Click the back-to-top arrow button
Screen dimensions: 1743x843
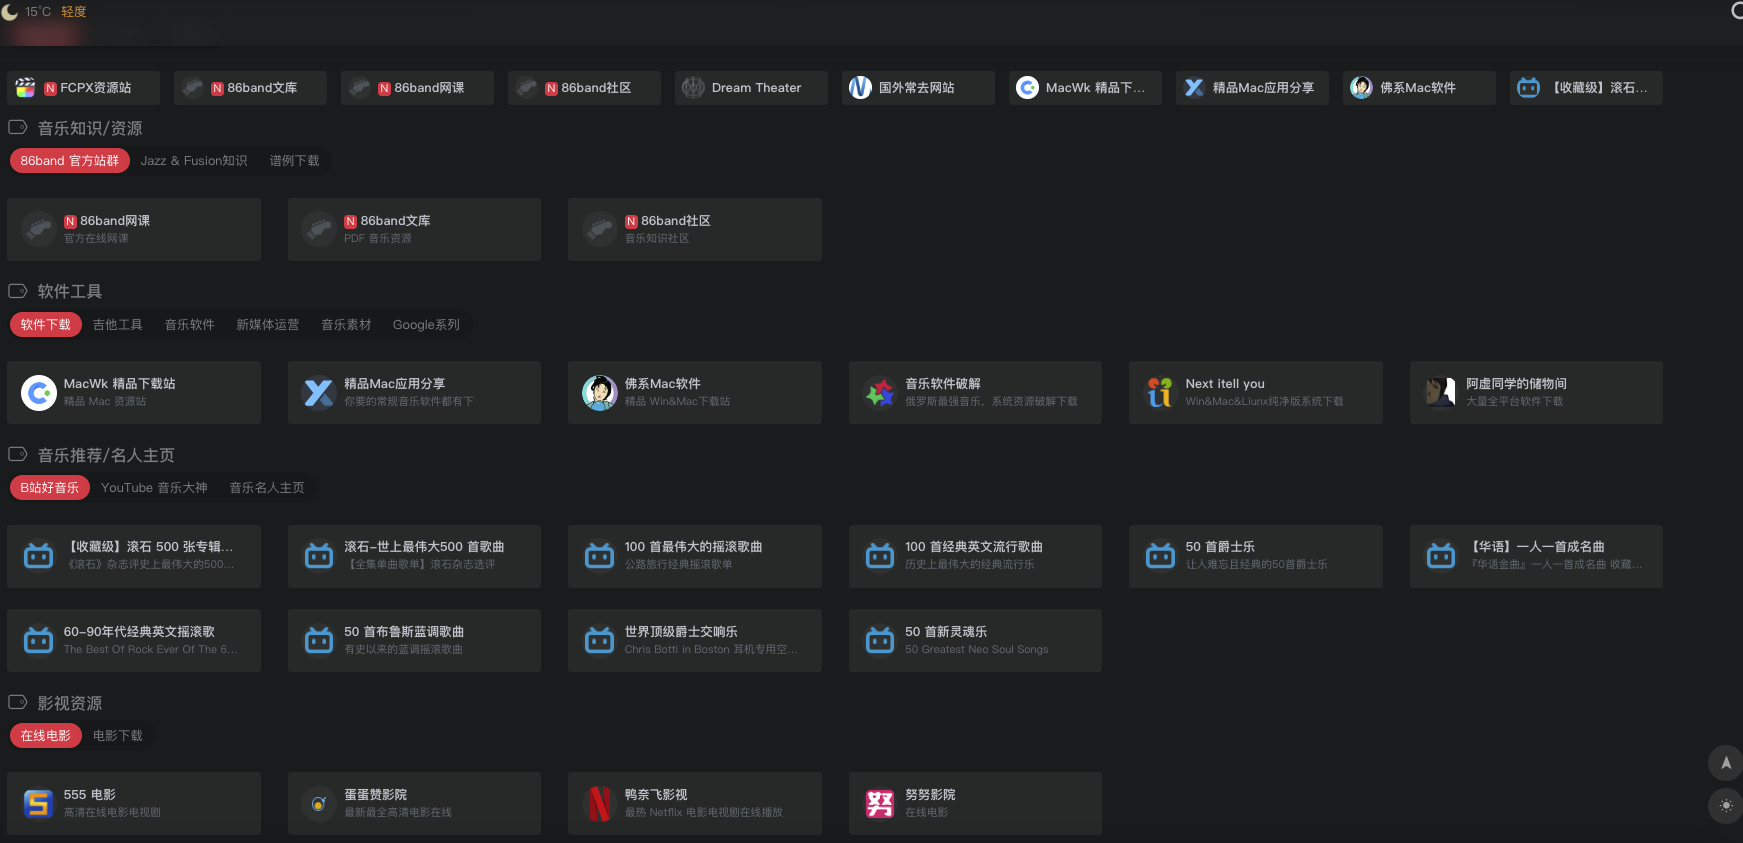click(1725, 763)
